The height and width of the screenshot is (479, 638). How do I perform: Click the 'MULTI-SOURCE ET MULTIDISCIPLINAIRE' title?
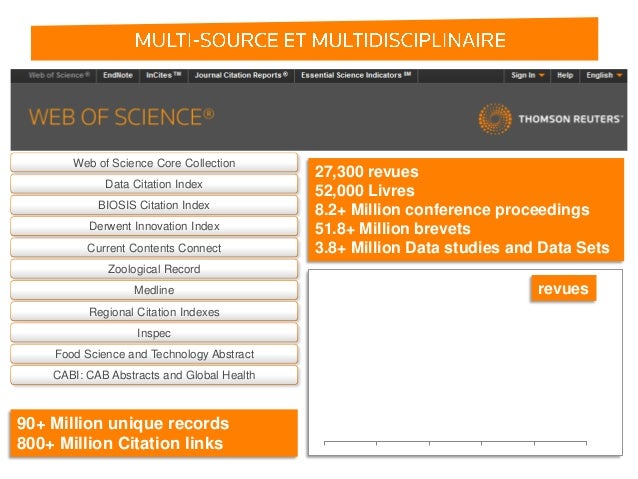pos(320,40)
